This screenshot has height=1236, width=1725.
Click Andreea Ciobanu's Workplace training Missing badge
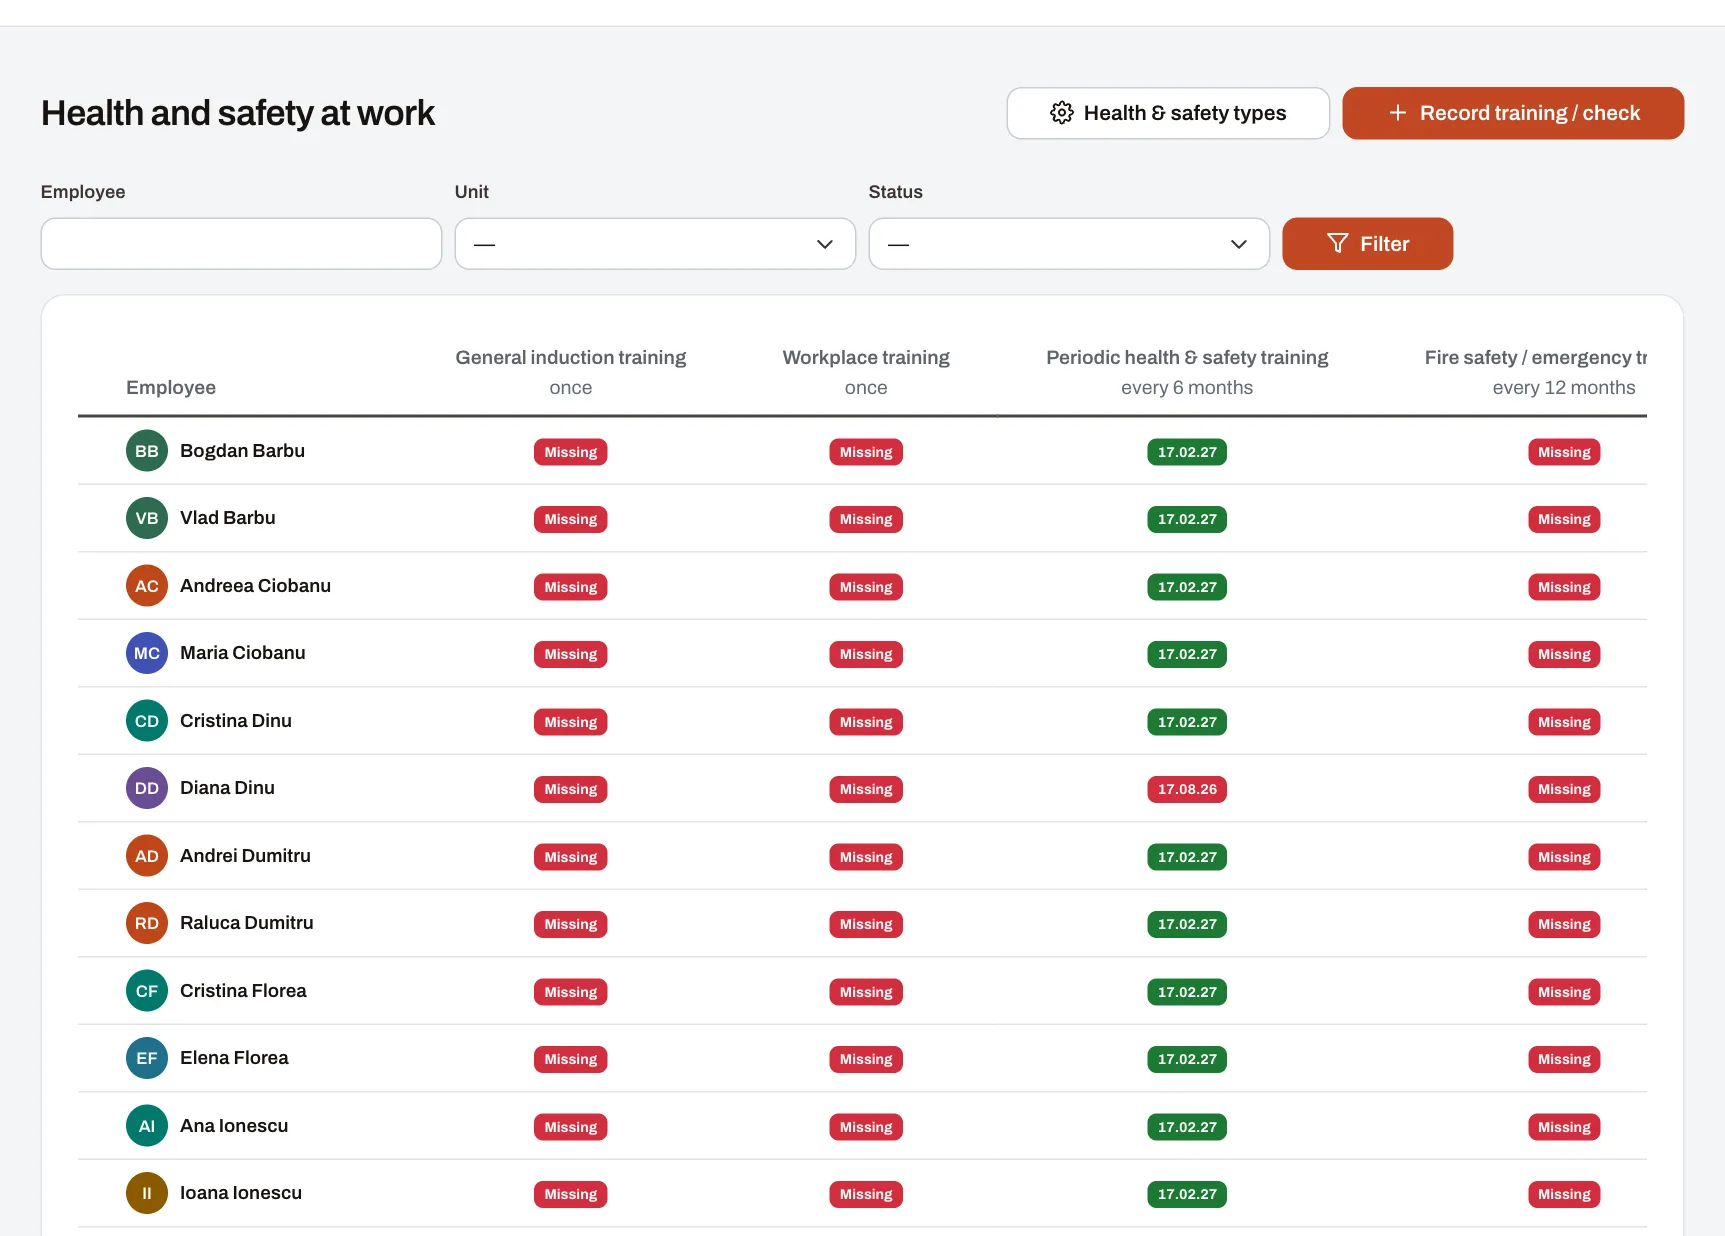tap(866, 587)
